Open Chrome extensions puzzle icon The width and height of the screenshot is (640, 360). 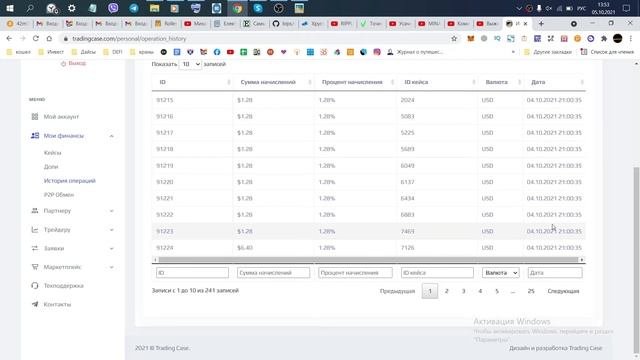[604, 38]
